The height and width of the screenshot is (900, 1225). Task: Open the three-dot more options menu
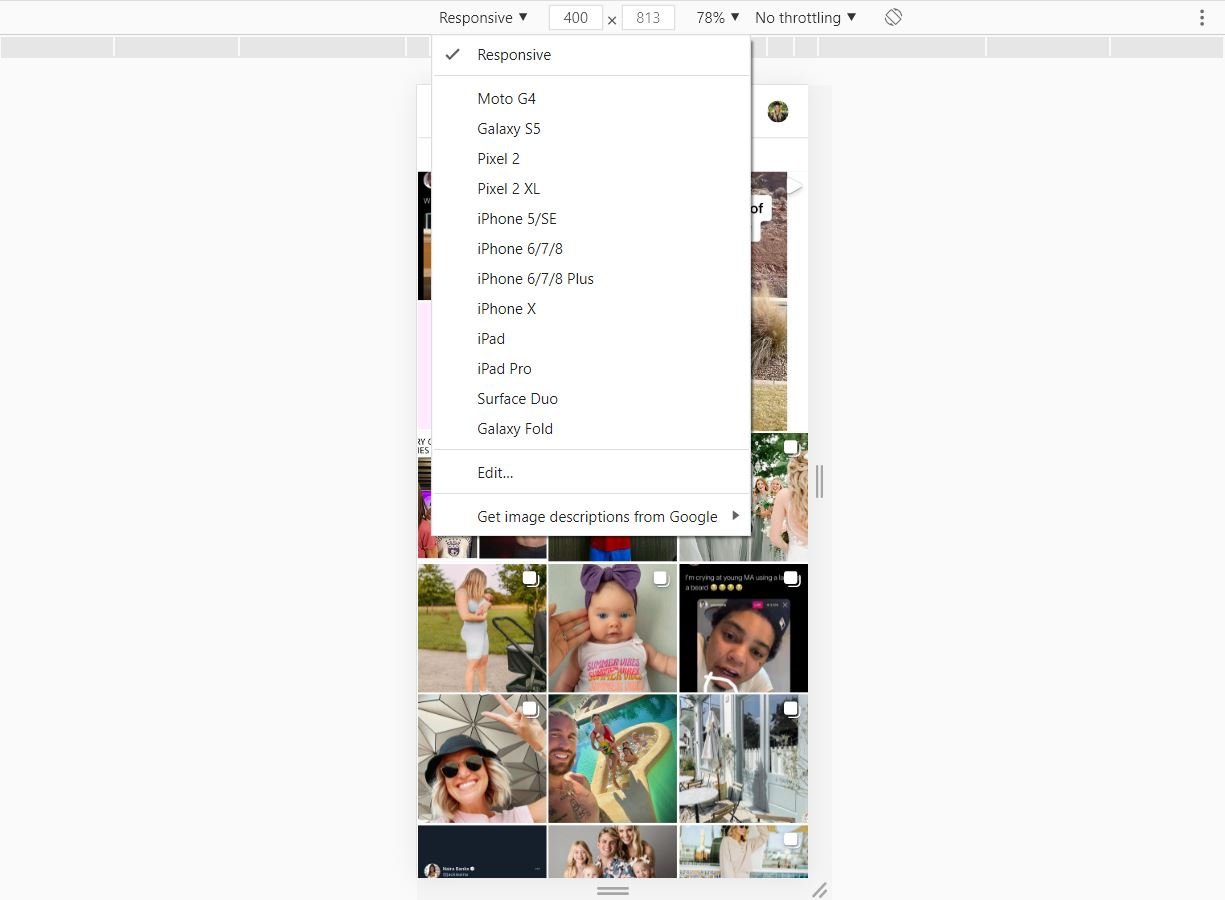coord(1202,17)
